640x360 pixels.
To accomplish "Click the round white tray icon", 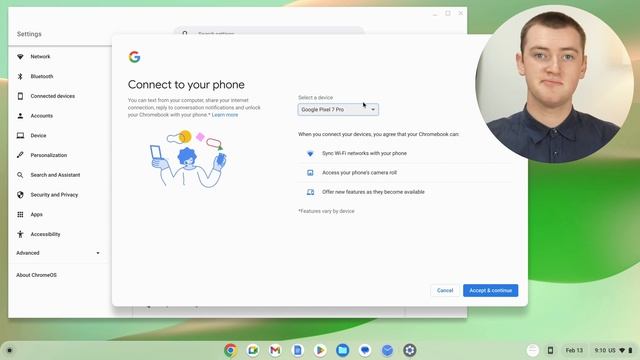I will click(532, 350).
